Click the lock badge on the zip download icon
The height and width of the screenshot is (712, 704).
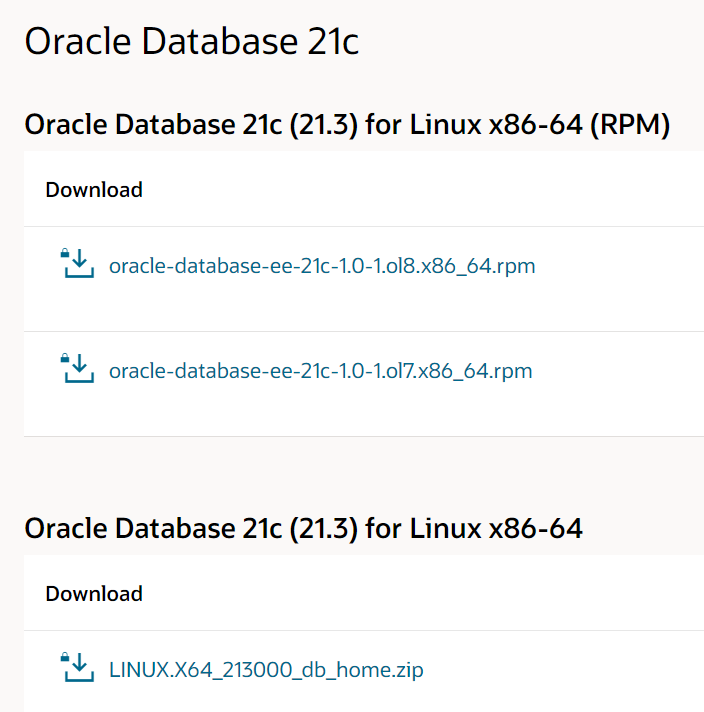tap(66, 657)
